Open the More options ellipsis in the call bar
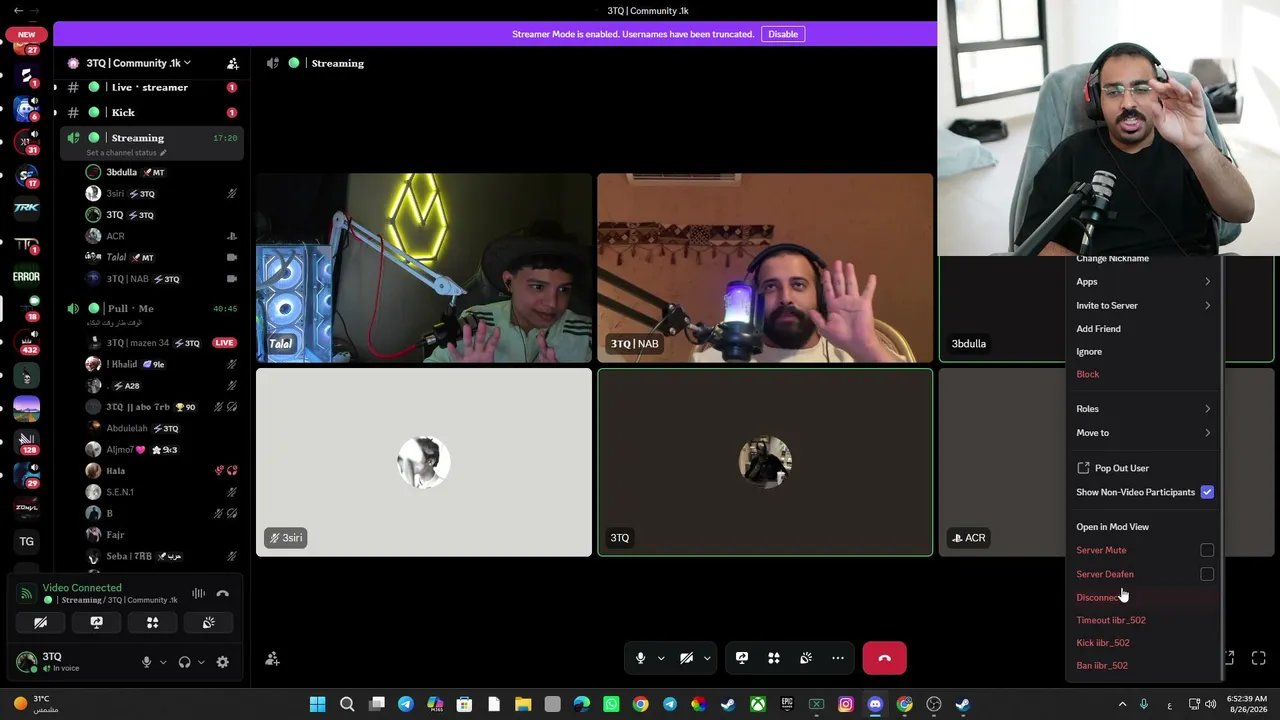The image size is (1280, 720). point(838,658)
